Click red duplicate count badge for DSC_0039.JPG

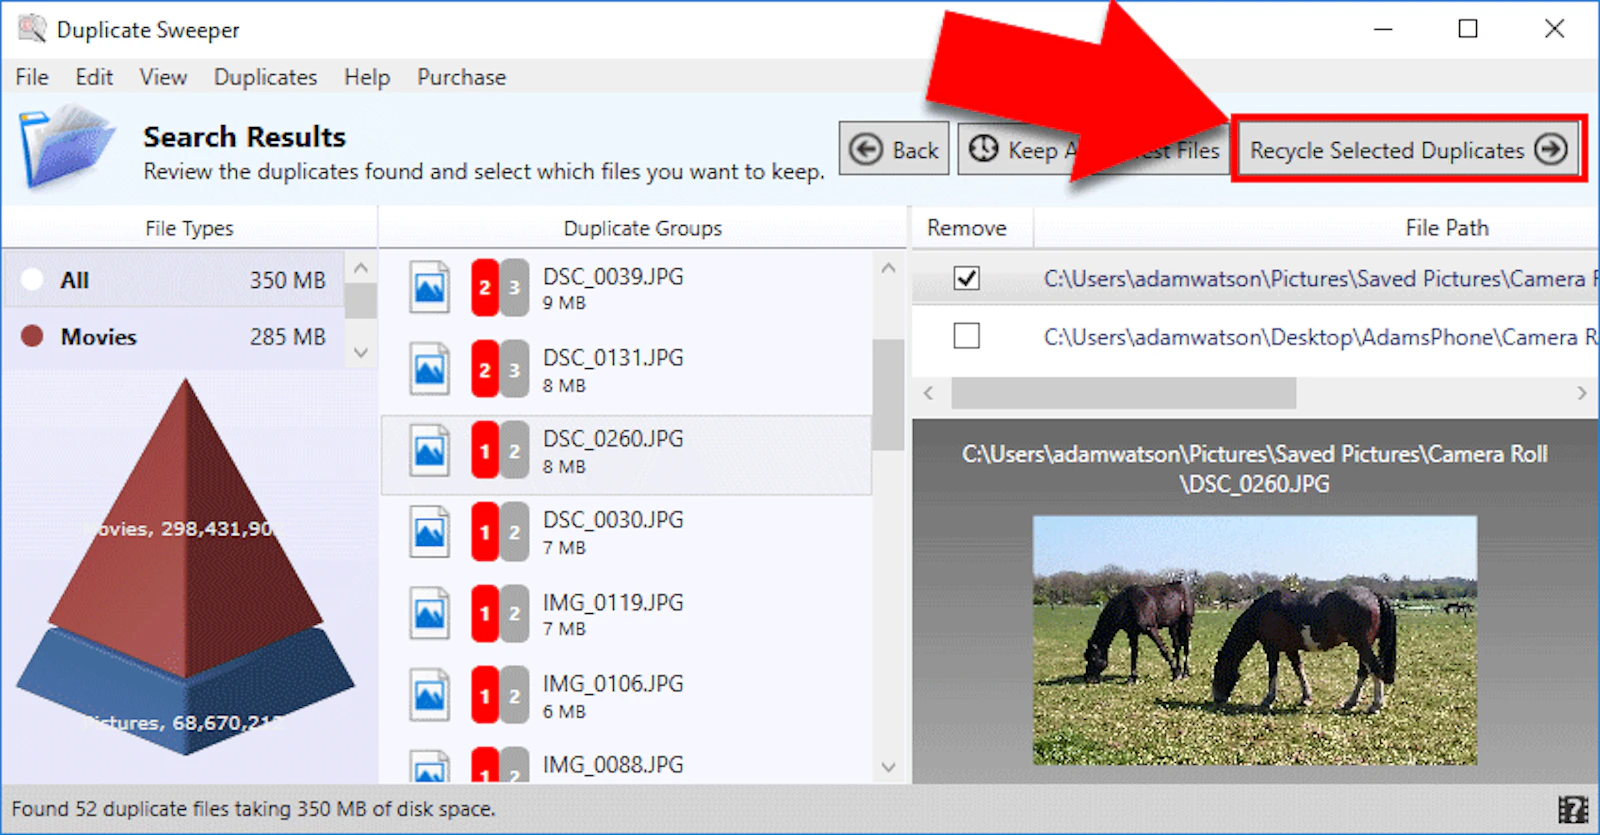coord(485,288)
